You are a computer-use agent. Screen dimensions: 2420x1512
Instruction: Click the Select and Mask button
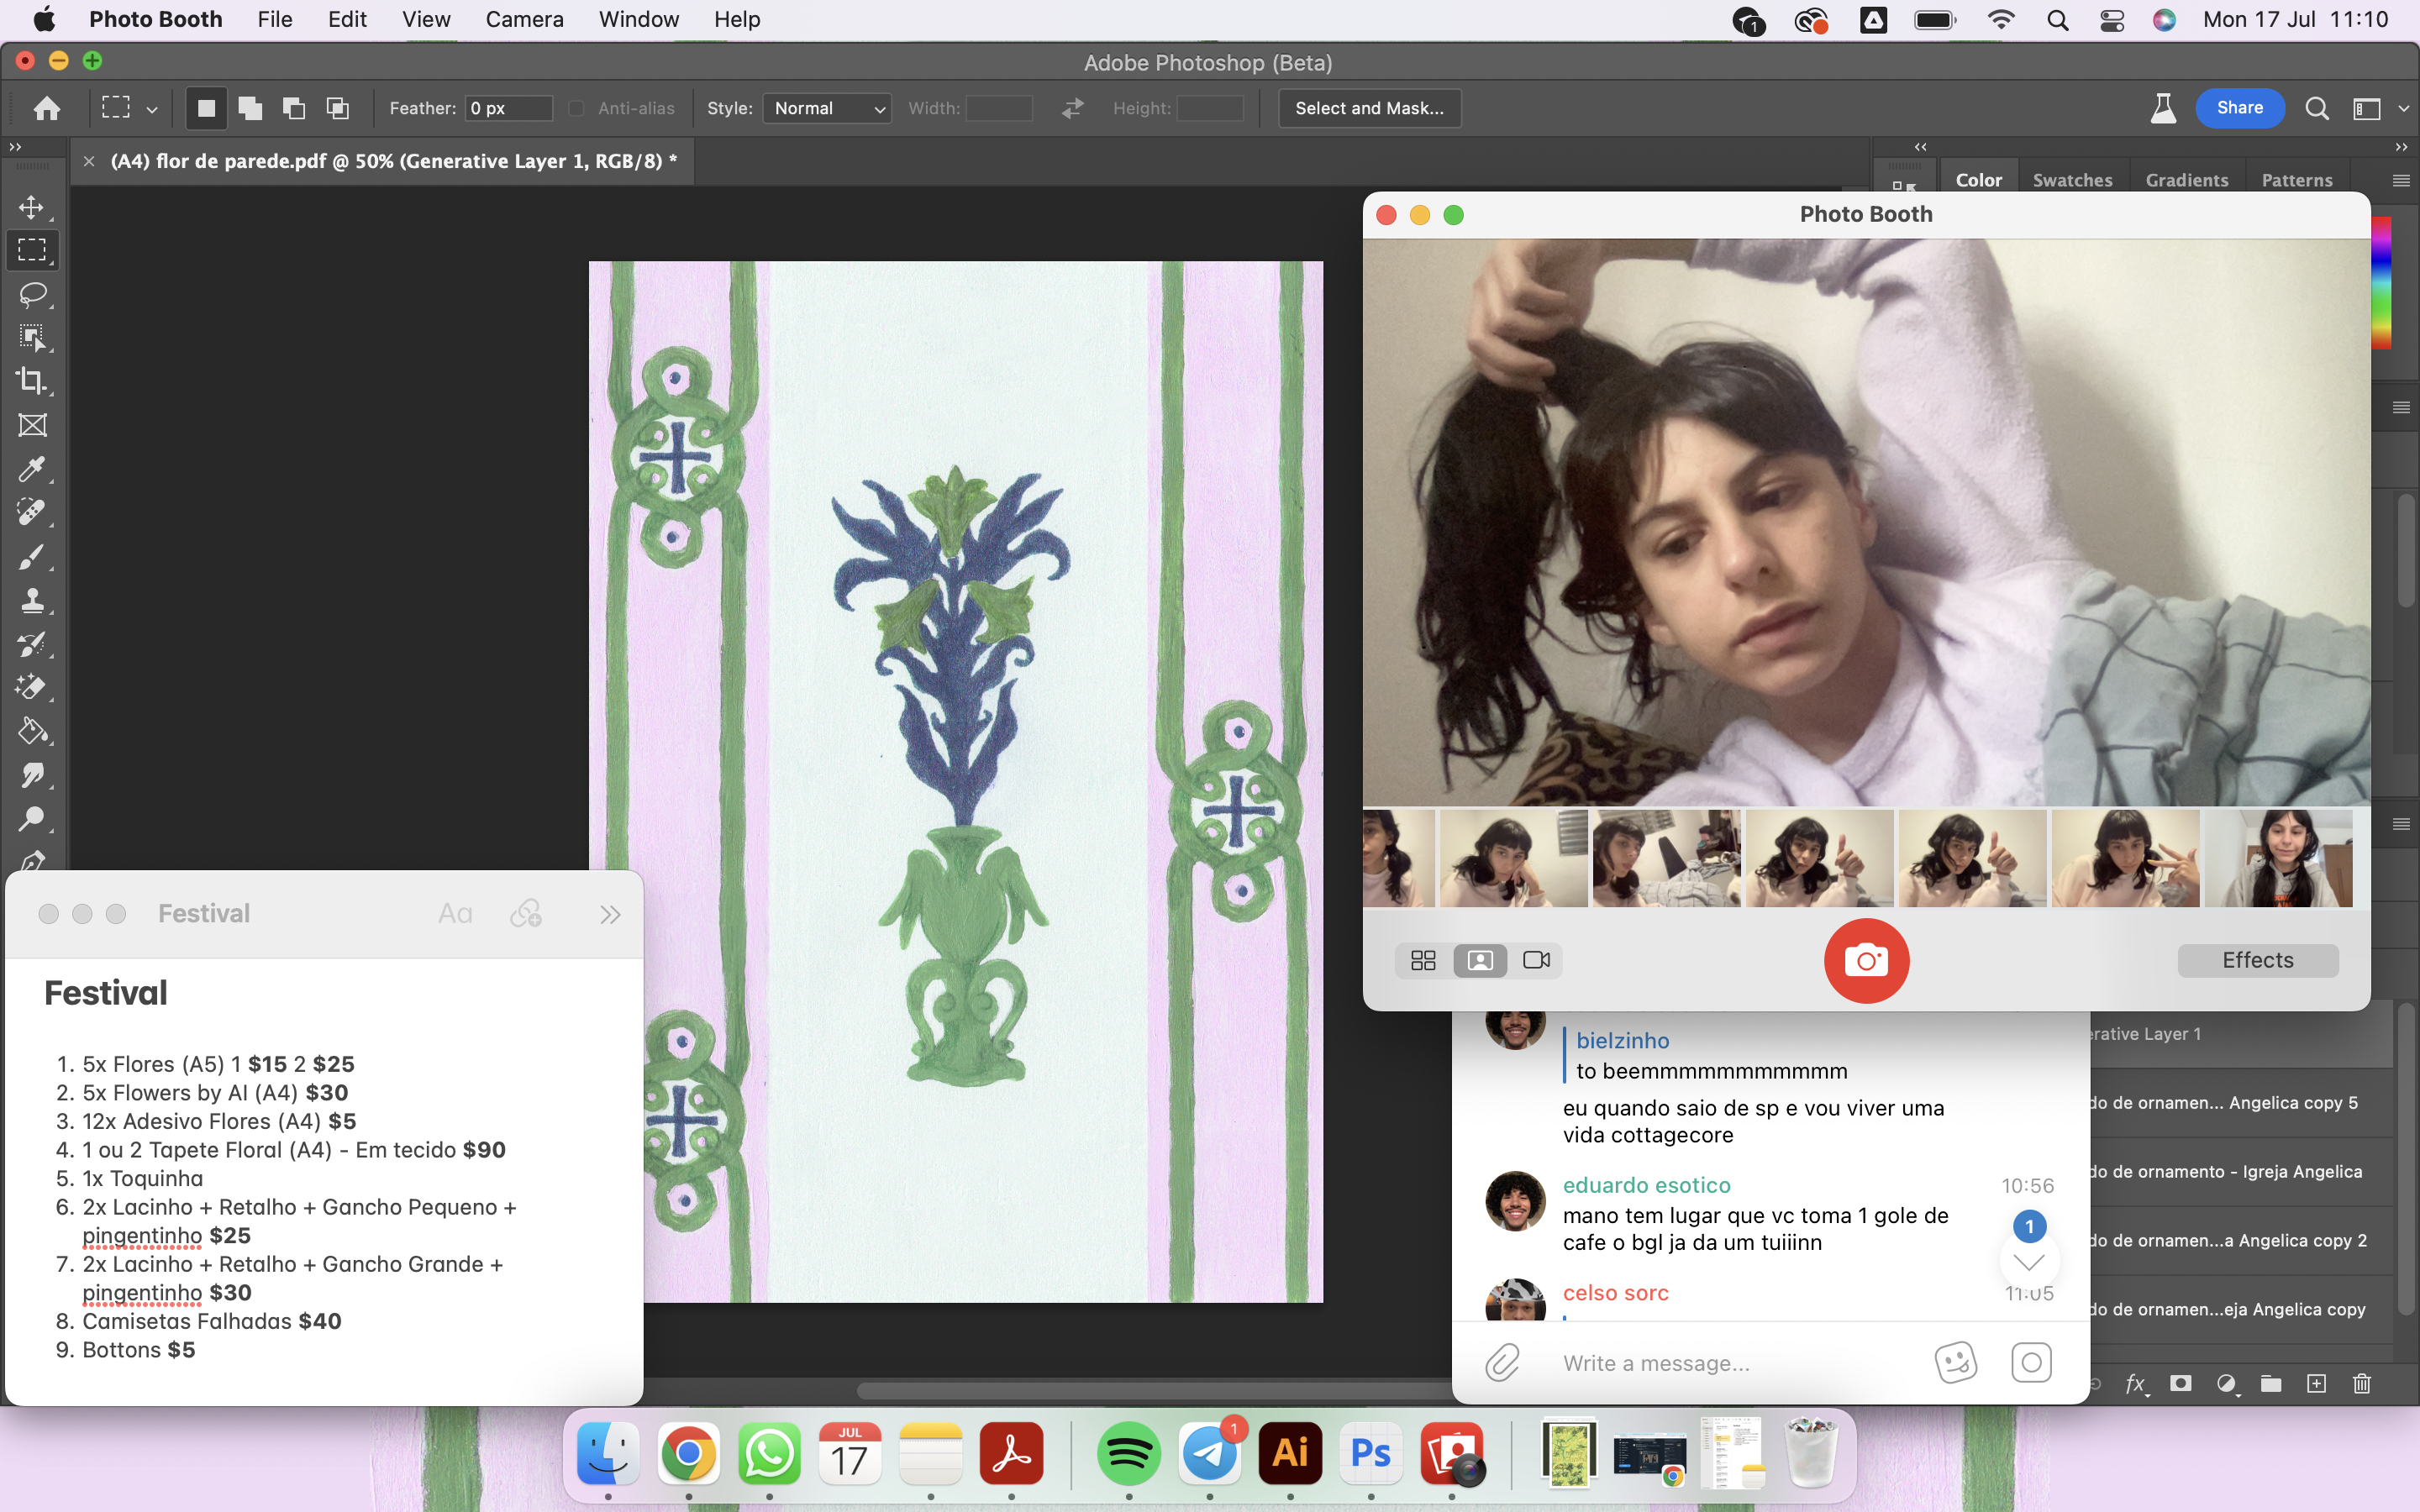tap(1369, 108)
